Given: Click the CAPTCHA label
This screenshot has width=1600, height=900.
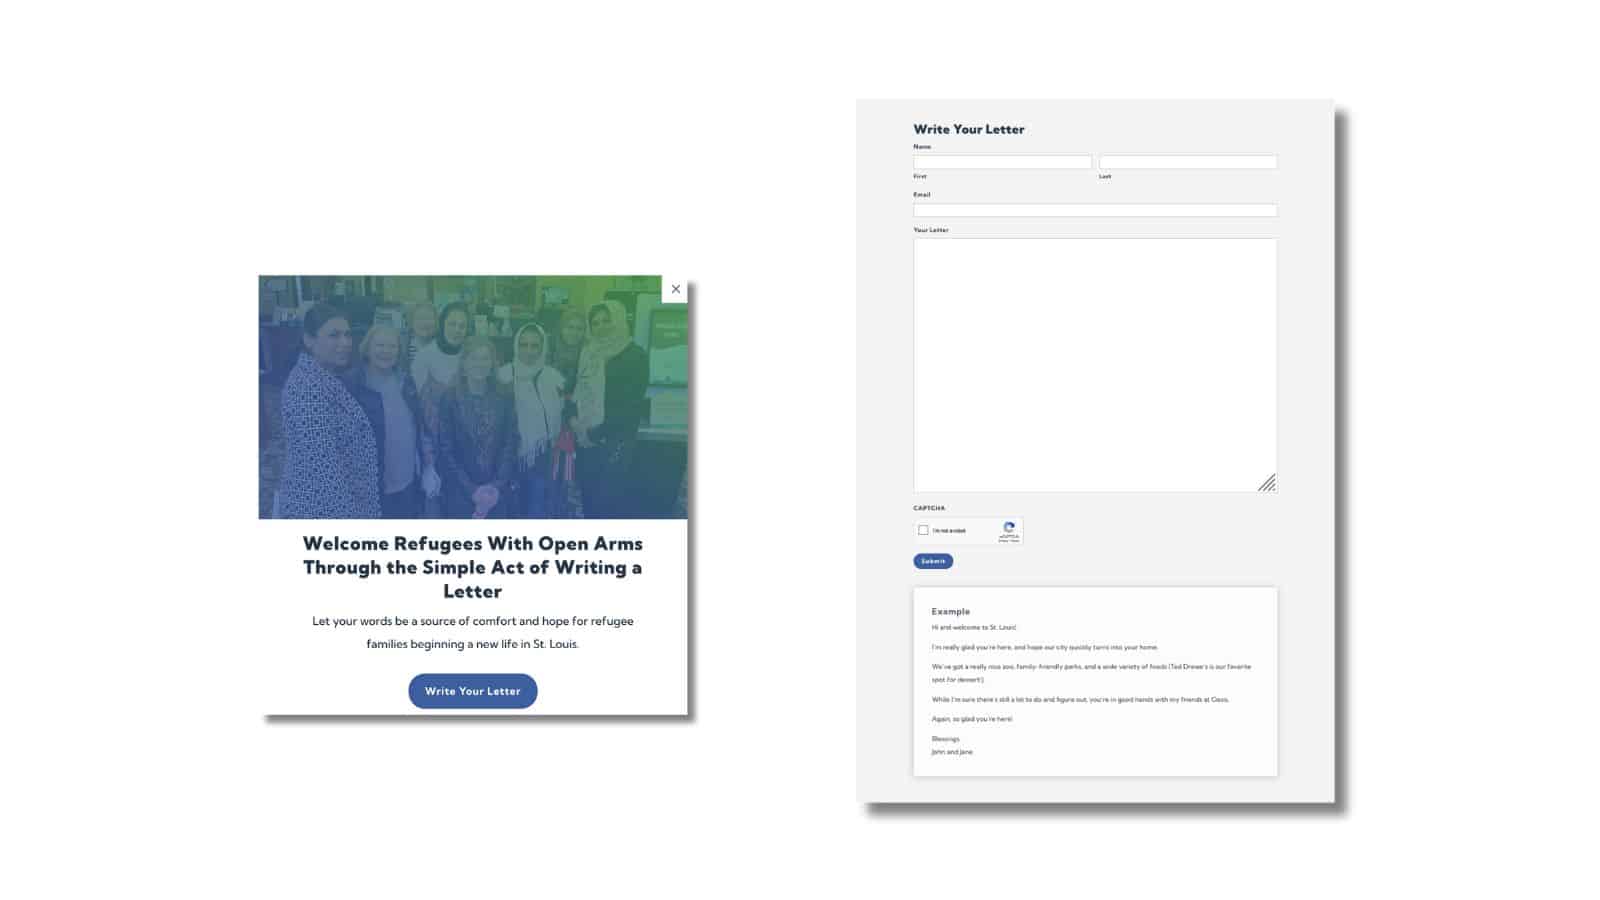Looking at the screenshot, I should [x=928, y=508].
